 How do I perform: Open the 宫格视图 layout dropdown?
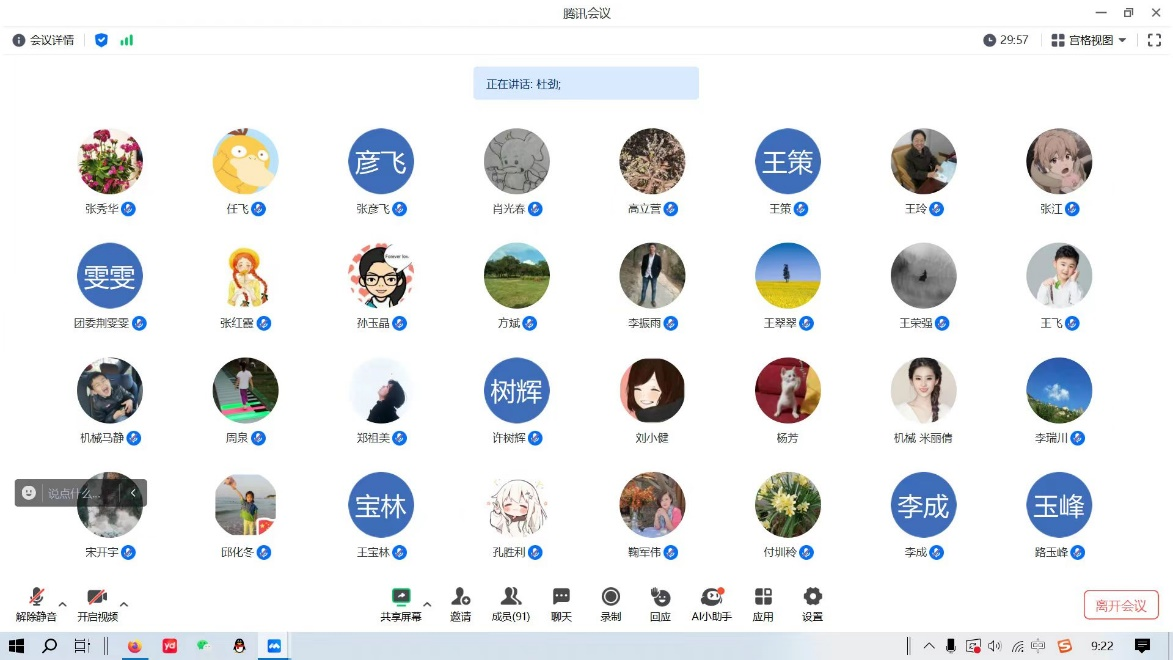pos(1089,40)
